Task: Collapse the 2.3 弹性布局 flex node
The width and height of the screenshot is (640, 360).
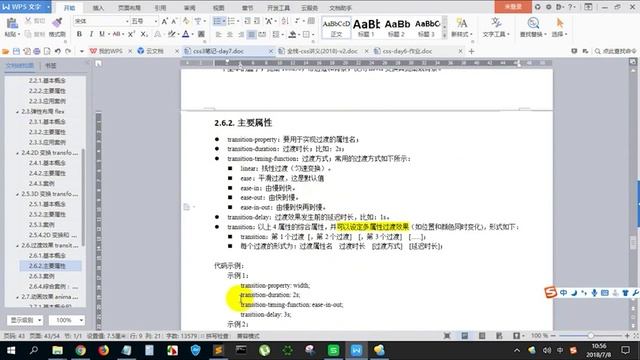Action: point(17,111)
